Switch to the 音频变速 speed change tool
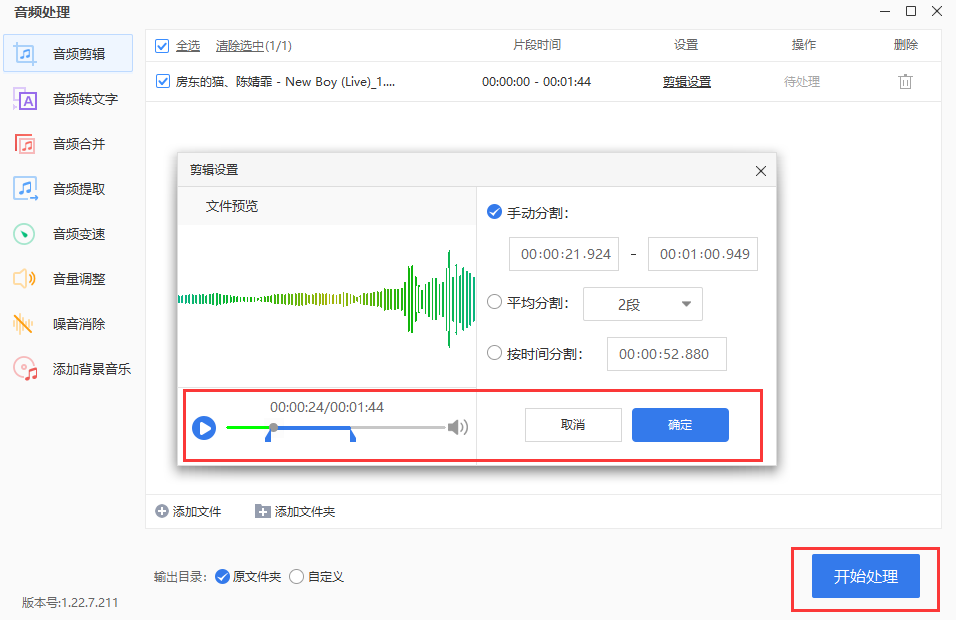The image size is (956, 620). (69, 233)
